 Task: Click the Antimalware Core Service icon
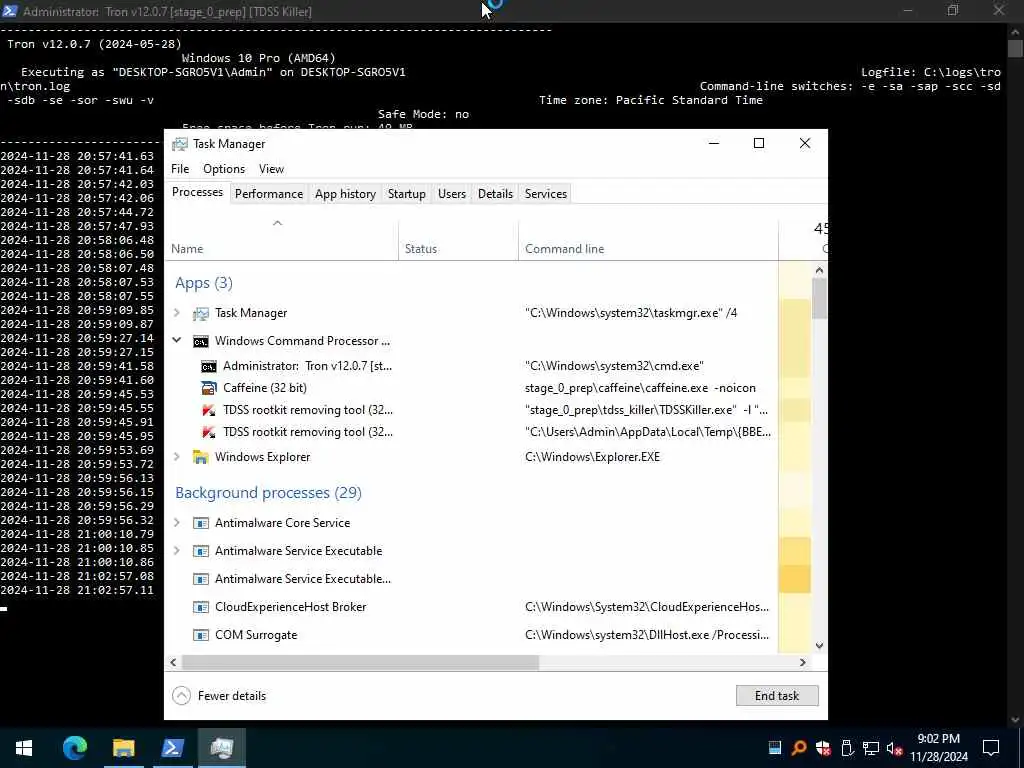(x=200, y=523)
